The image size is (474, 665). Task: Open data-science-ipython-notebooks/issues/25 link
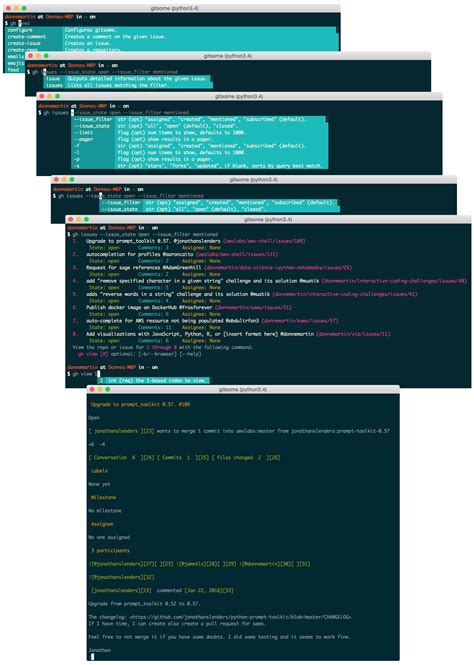coord(278,268)
